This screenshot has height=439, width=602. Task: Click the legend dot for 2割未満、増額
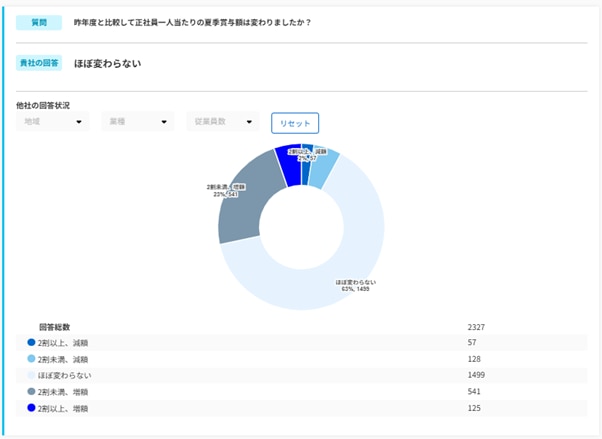click(x=31, y=391)
